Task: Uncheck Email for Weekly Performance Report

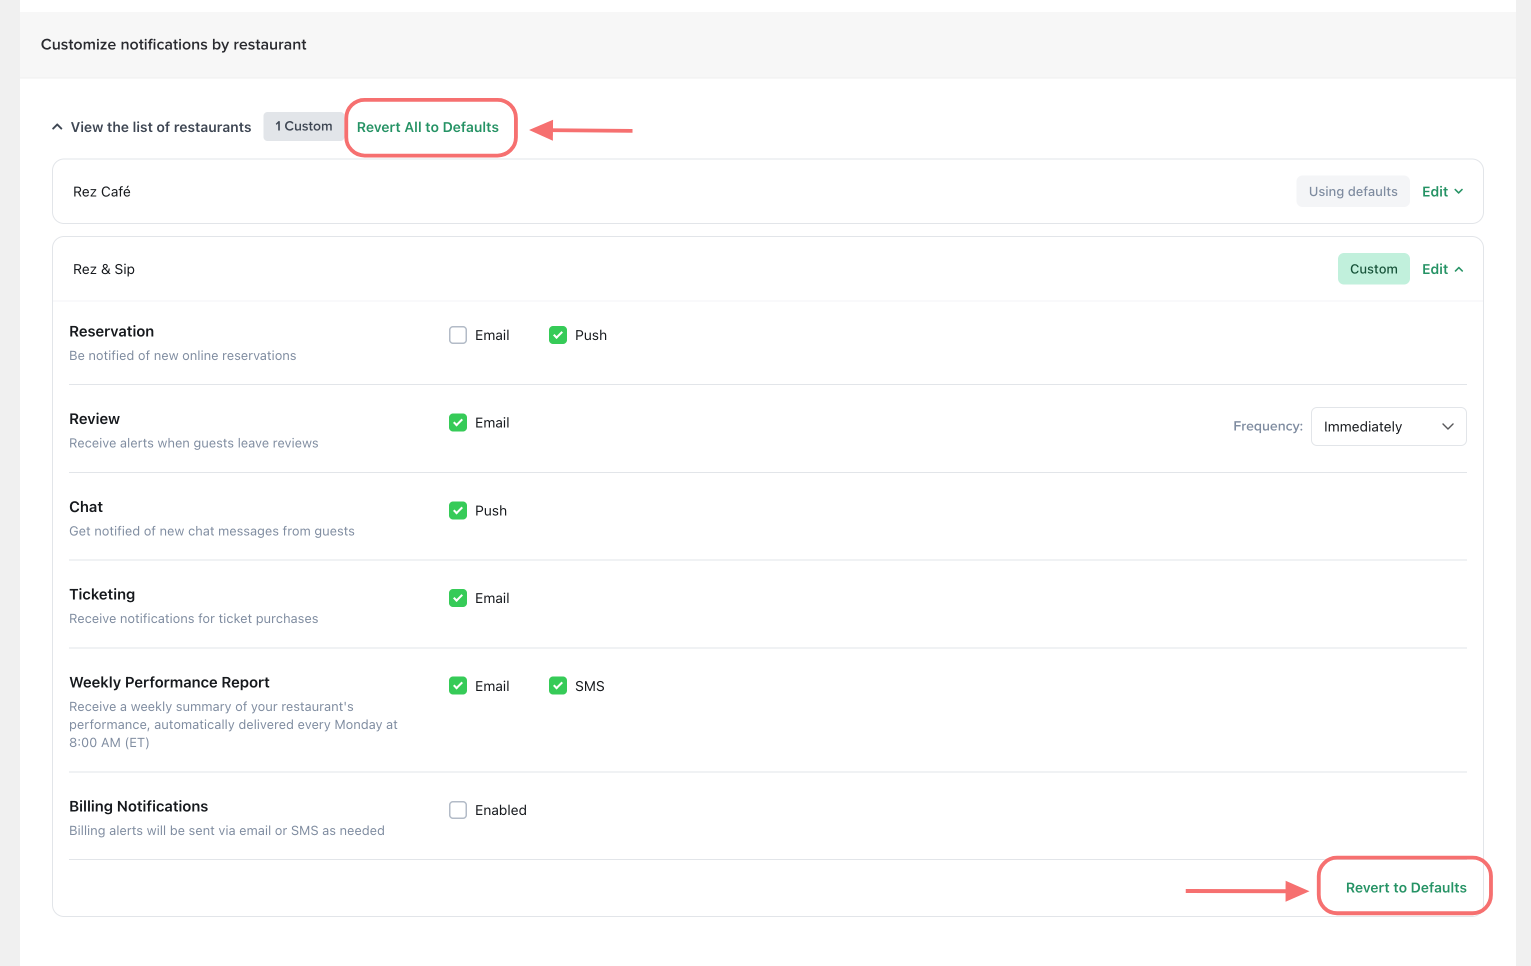Action: 458,686
